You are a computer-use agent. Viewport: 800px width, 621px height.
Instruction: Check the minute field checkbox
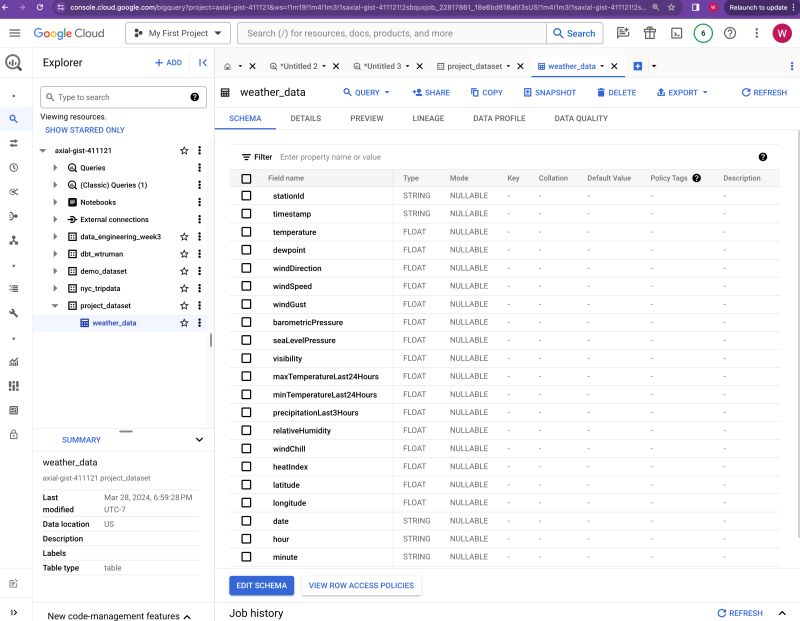click(x=246, y=557)
